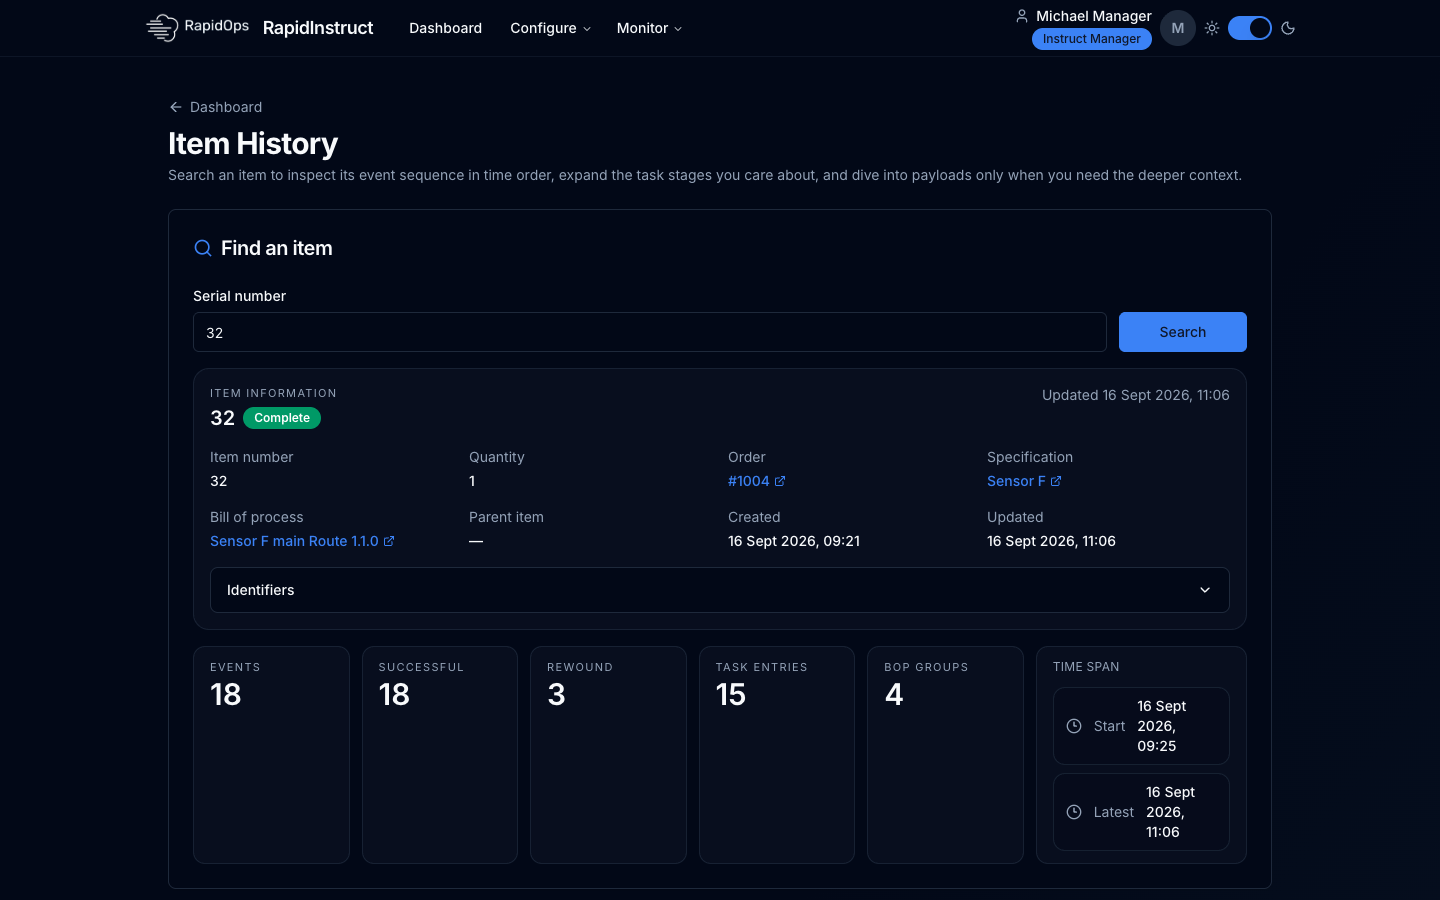Viewport: 1440px width, 900px height.
Task: Click the RapidInstruct brand title
Action: point(318,28)
